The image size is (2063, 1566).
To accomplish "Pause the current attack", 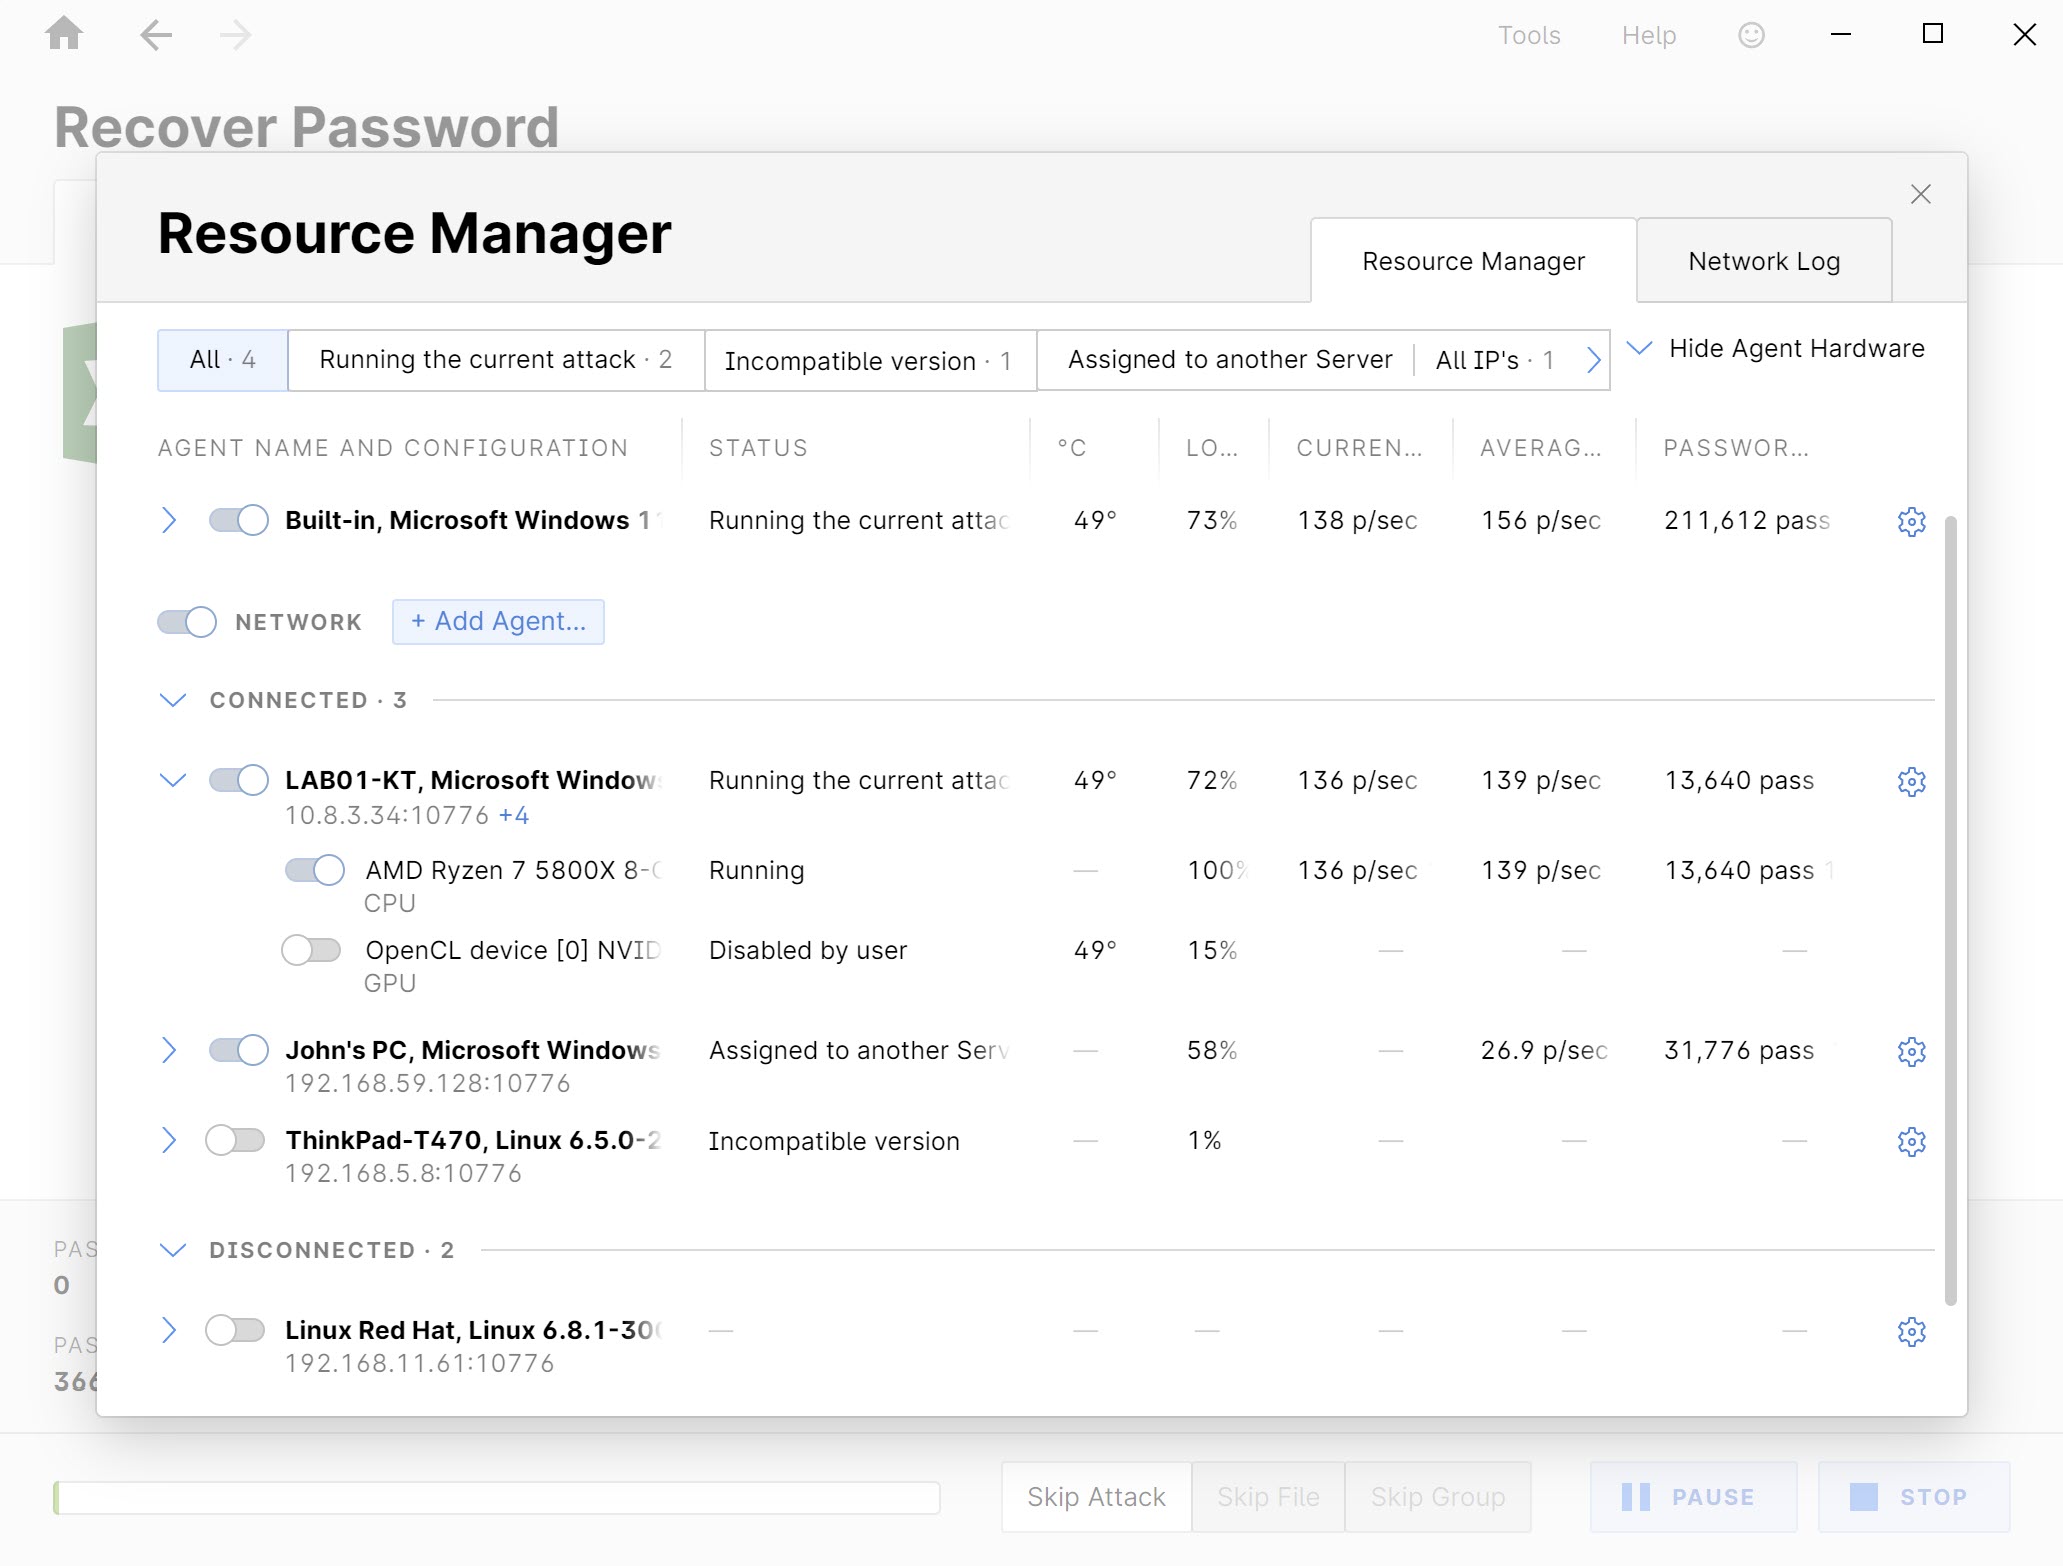I will point(1693,1497).
